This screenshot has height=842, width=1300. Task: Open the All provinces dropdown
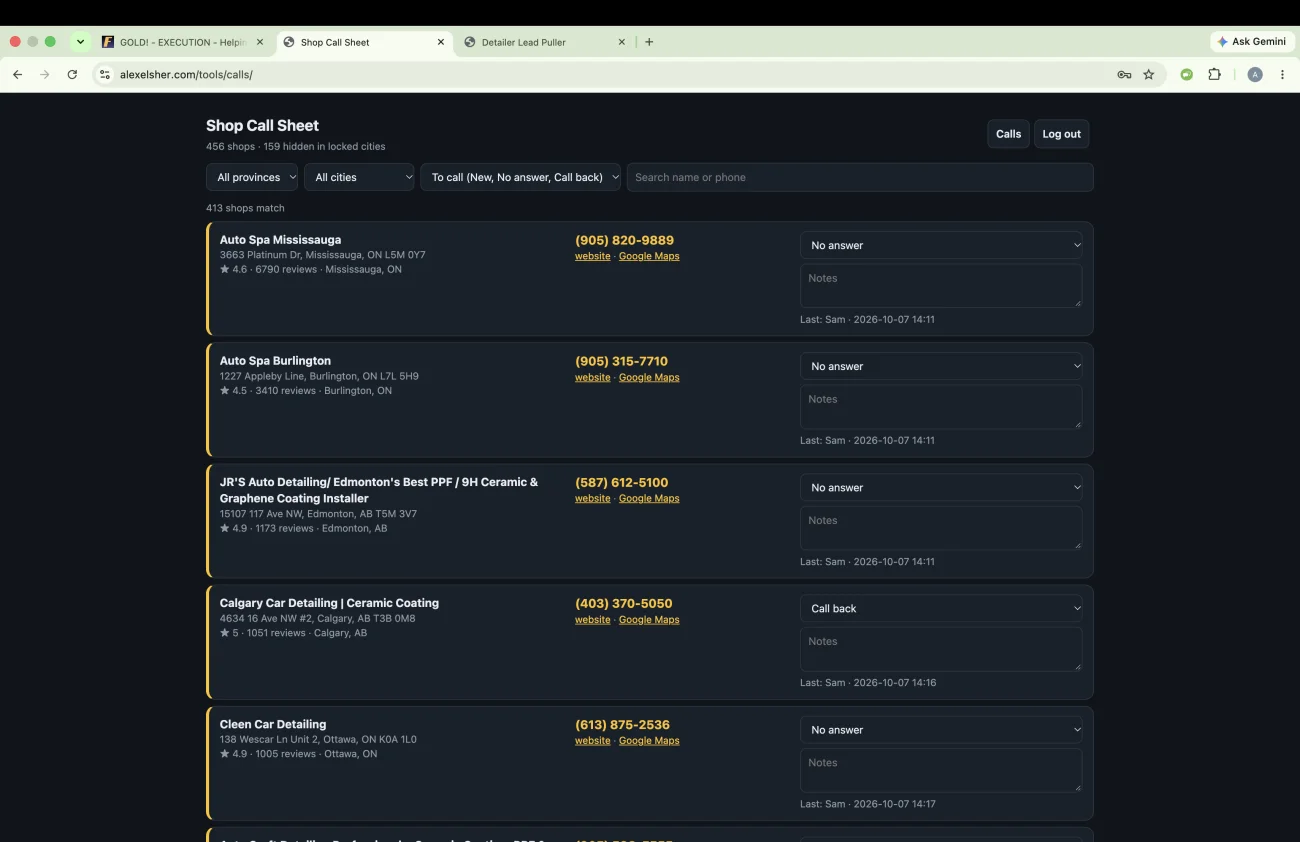(252, 177)
